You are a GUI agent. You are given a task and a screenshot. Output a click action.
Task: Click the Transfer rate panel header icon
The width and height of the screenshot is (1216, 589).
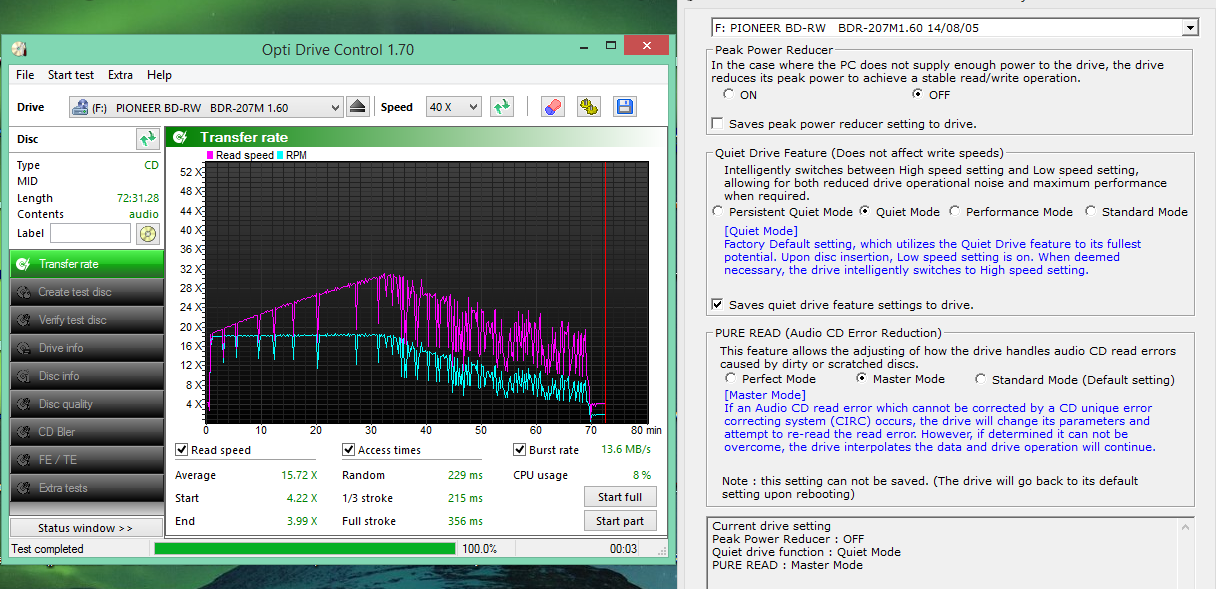click(180, 137)
